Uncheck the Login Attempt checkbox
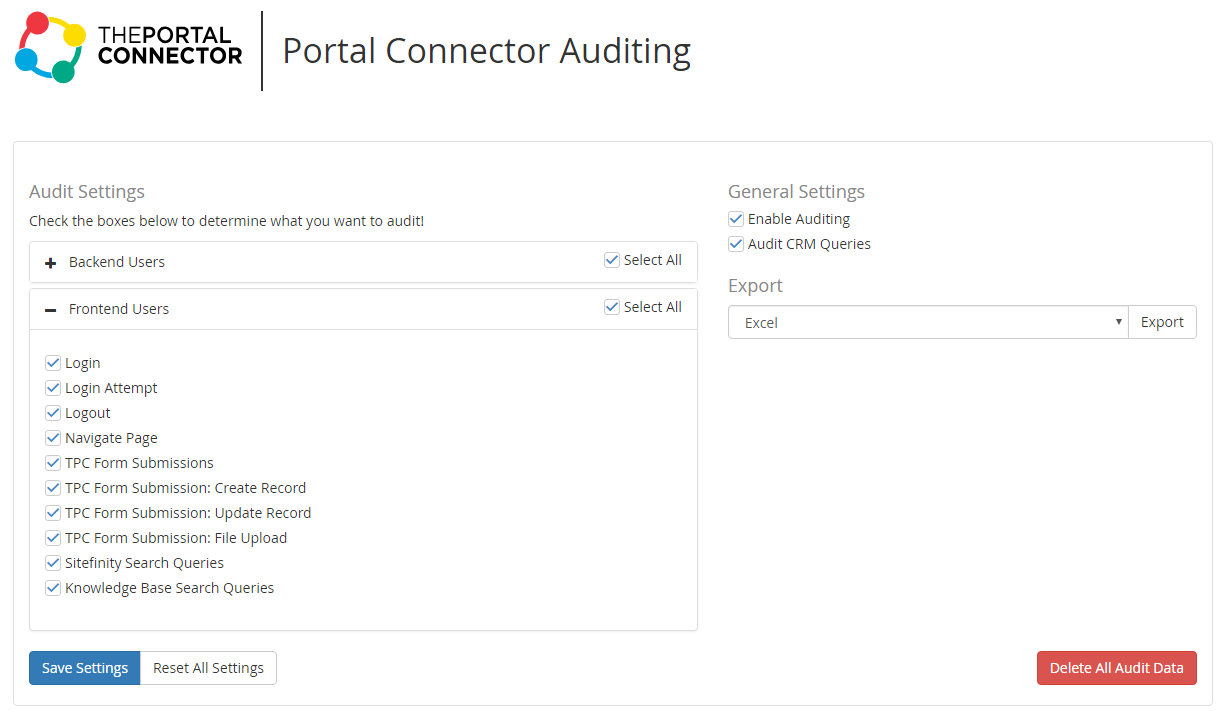 click(x=53, y=388)
